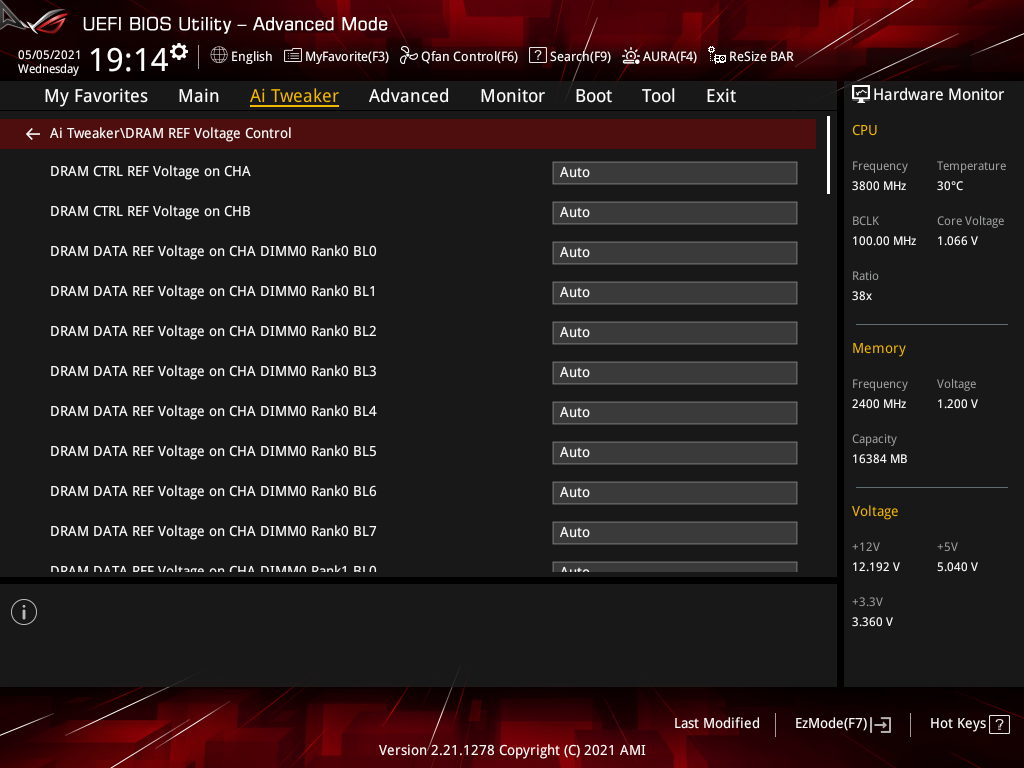Screen dimensions: 1024x768
Task: Open AURA(F4) lighting icon
Action: point(630,56)
